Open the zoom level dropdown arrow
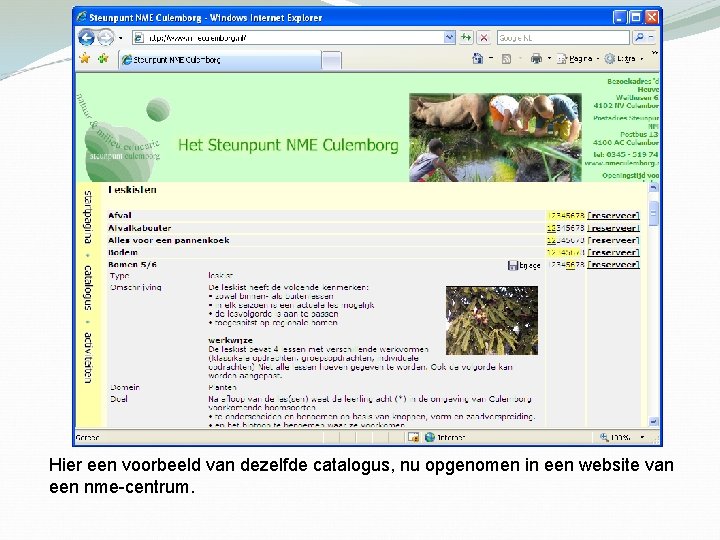Image resolution: width=720 pixels, height=540 pixels. pos(642,438)
